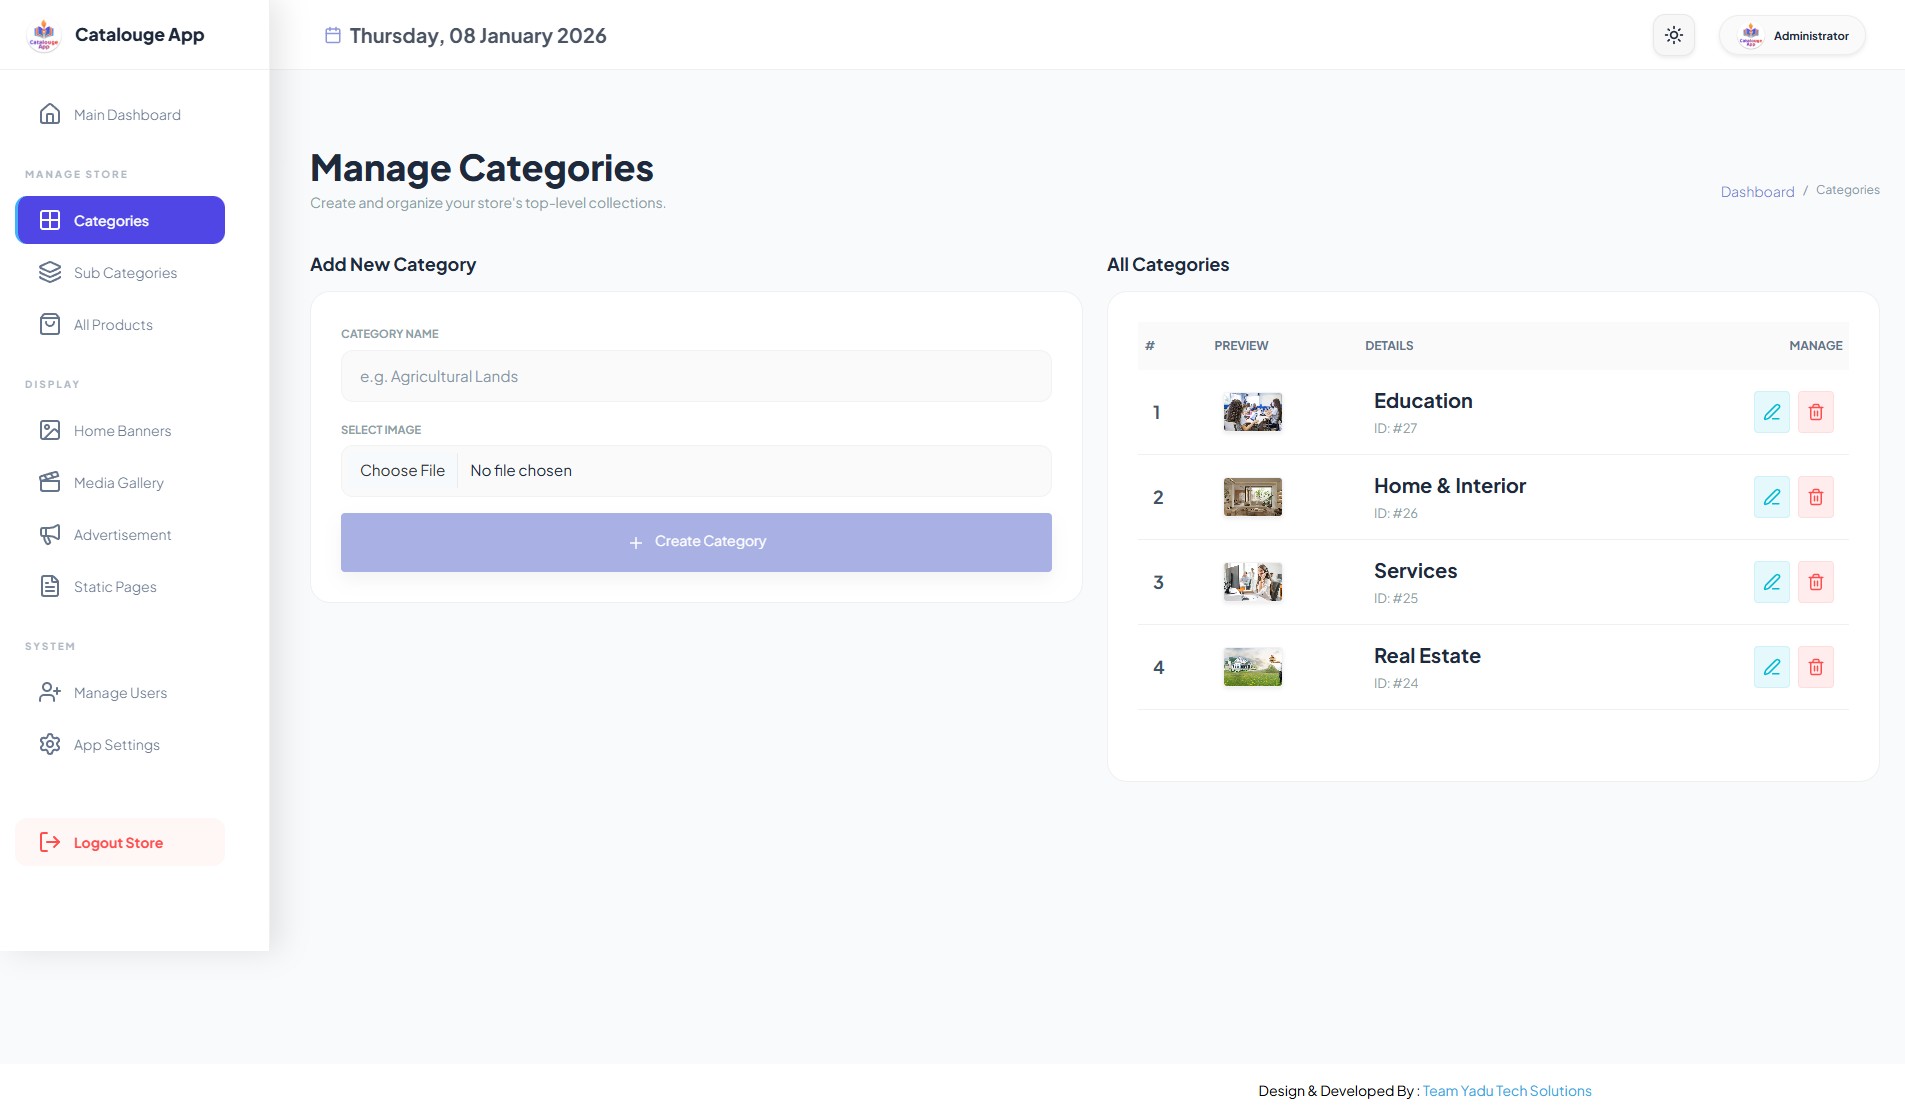The width and height of the screenshot is (1905, 1117).
Task: Open App Settings from the sidebar
Action: click(120, 745)
